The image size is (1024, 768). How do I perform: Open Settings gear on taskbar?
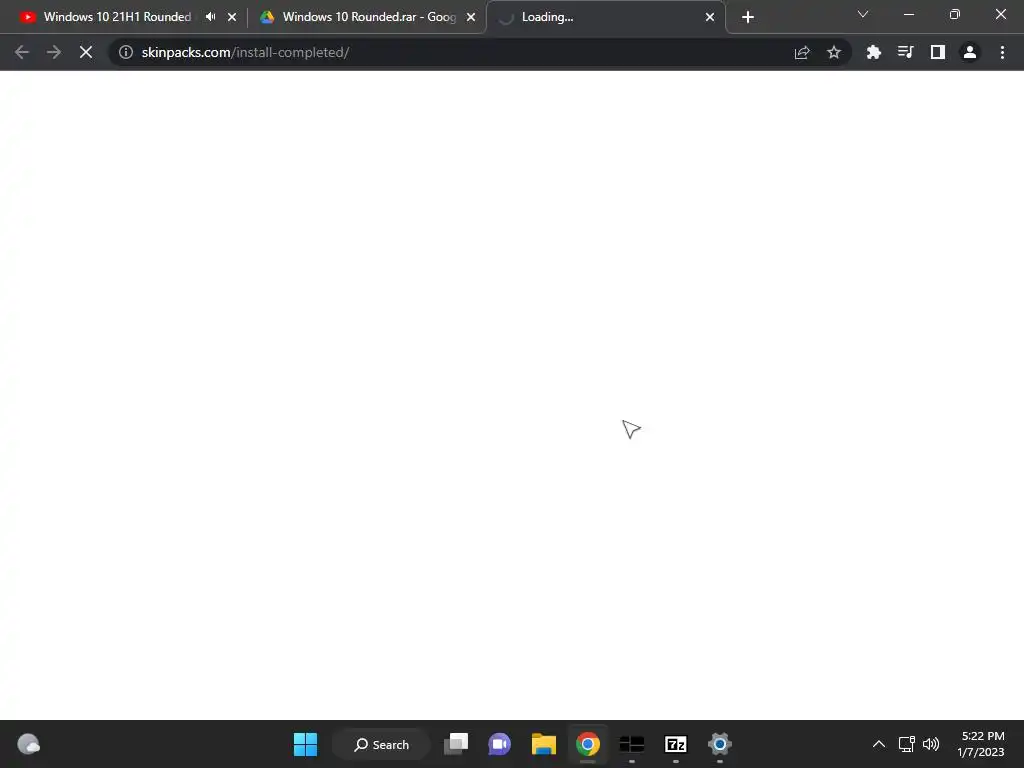point(720,744)
